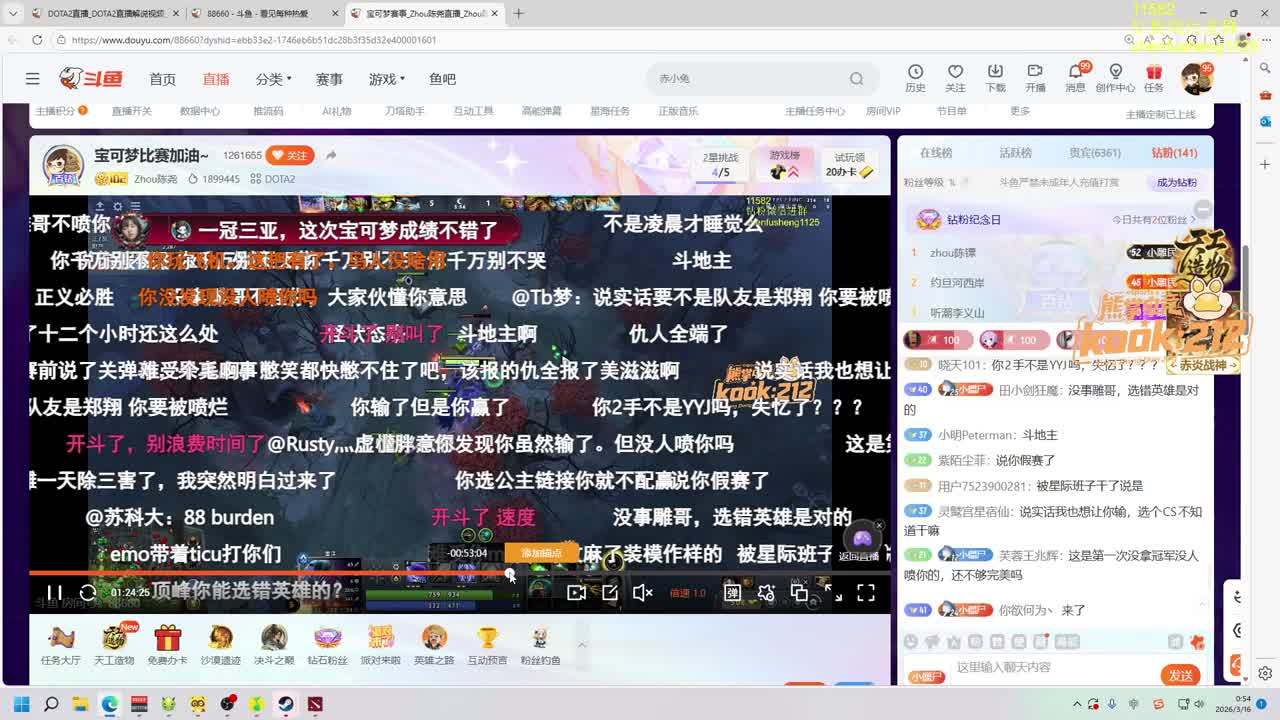Collapse the activity bar with the chevron
This screenshot has height=720, width=1280.
point(581,645)
